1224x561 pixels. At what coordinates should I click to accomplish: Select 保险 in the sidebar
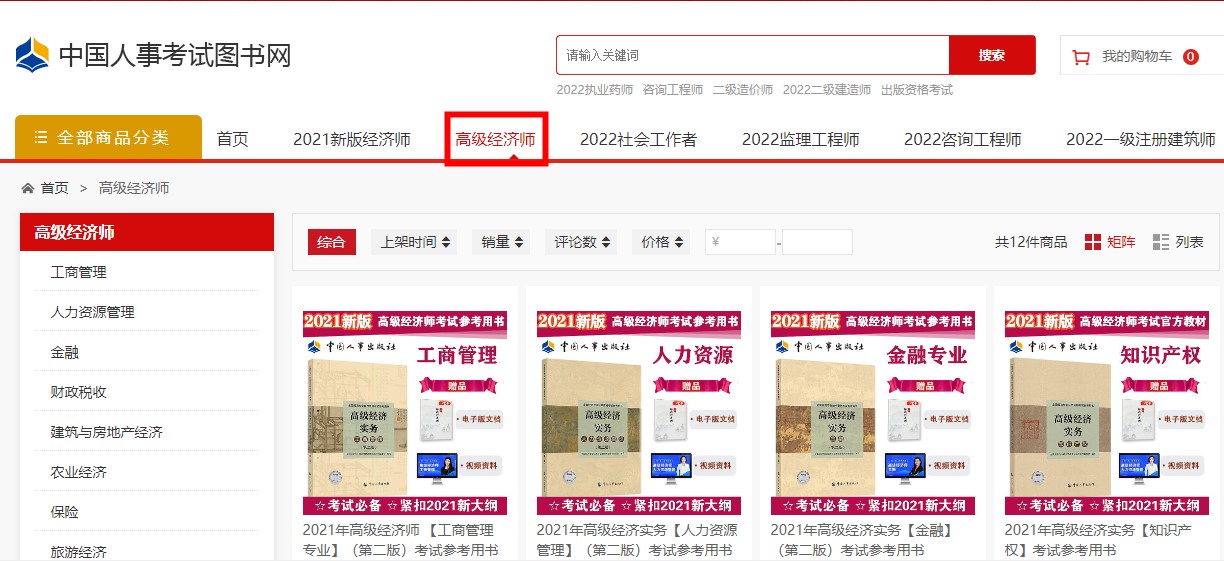click(x=65, y=512)
